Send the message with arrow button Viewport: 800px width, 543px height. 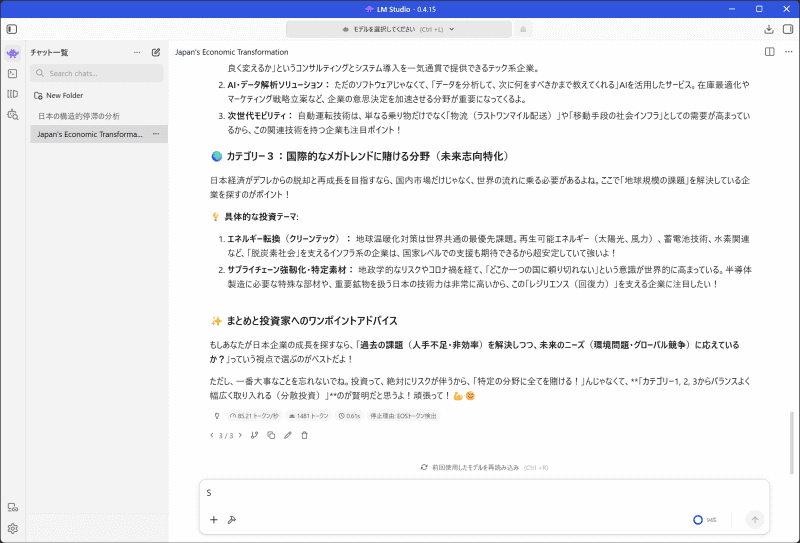click(755, 520)
